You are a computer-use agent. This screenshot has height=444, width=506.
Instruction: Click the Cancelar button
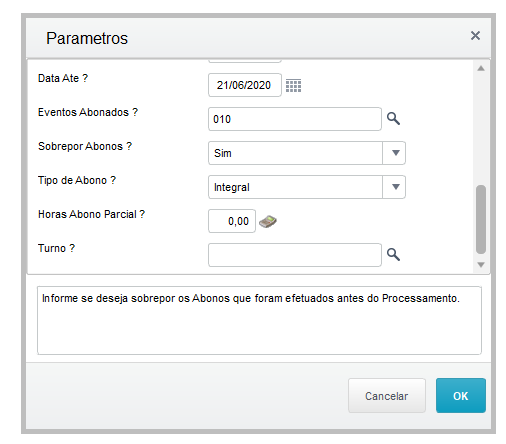point(387,396)
